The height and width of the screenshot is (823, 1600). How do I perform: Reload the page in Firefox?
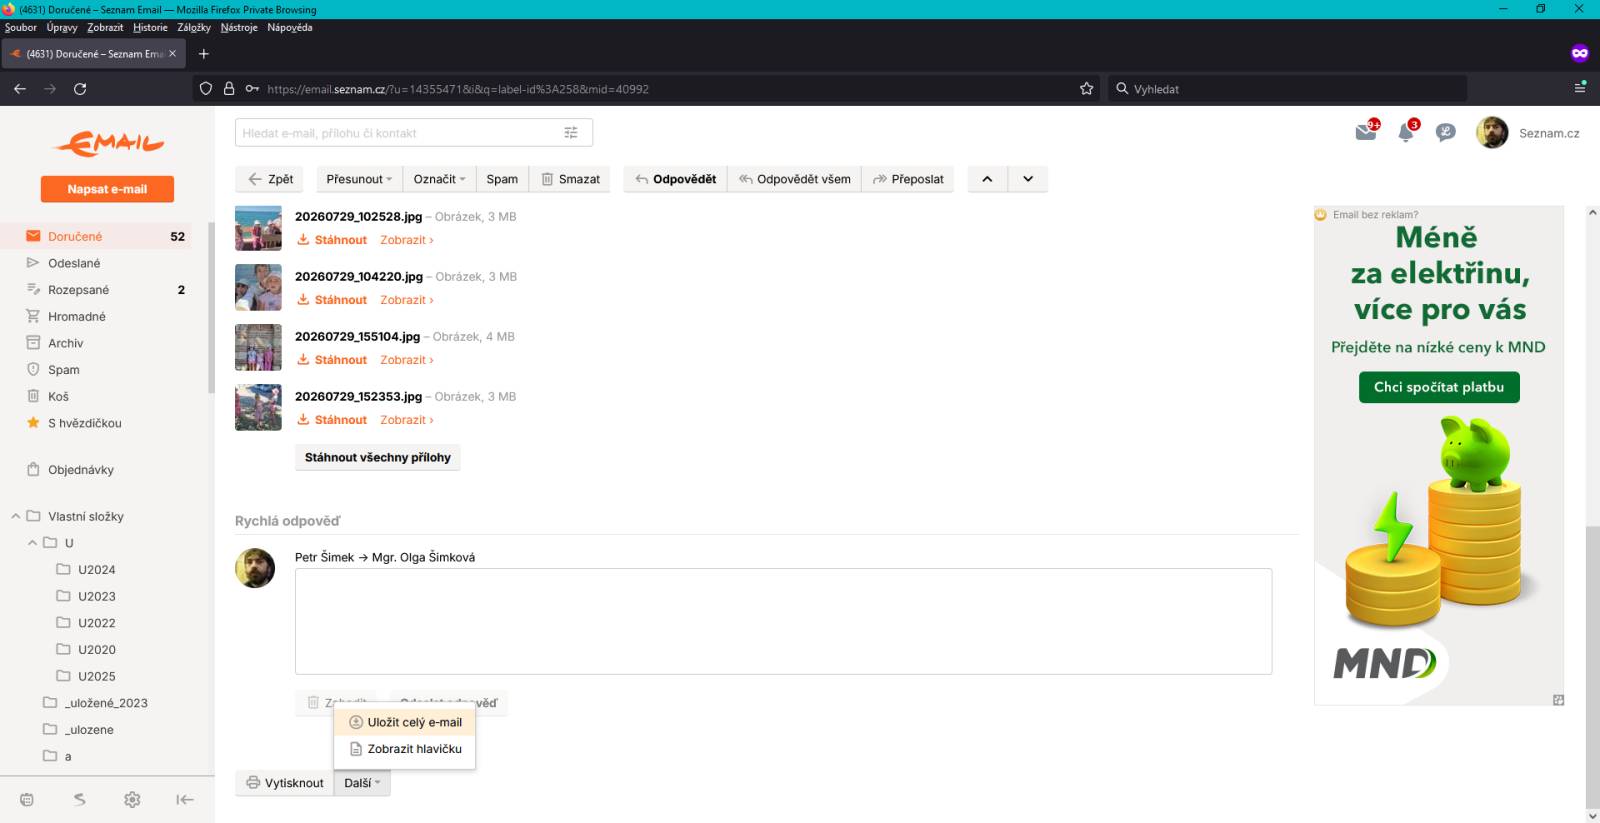[x=80, y=89]
